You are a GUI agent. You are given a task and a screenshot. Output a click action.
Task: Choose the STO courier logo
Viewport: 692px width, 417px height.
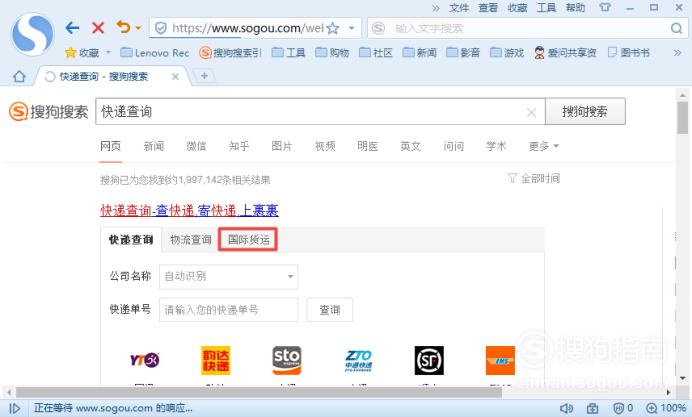287,361
